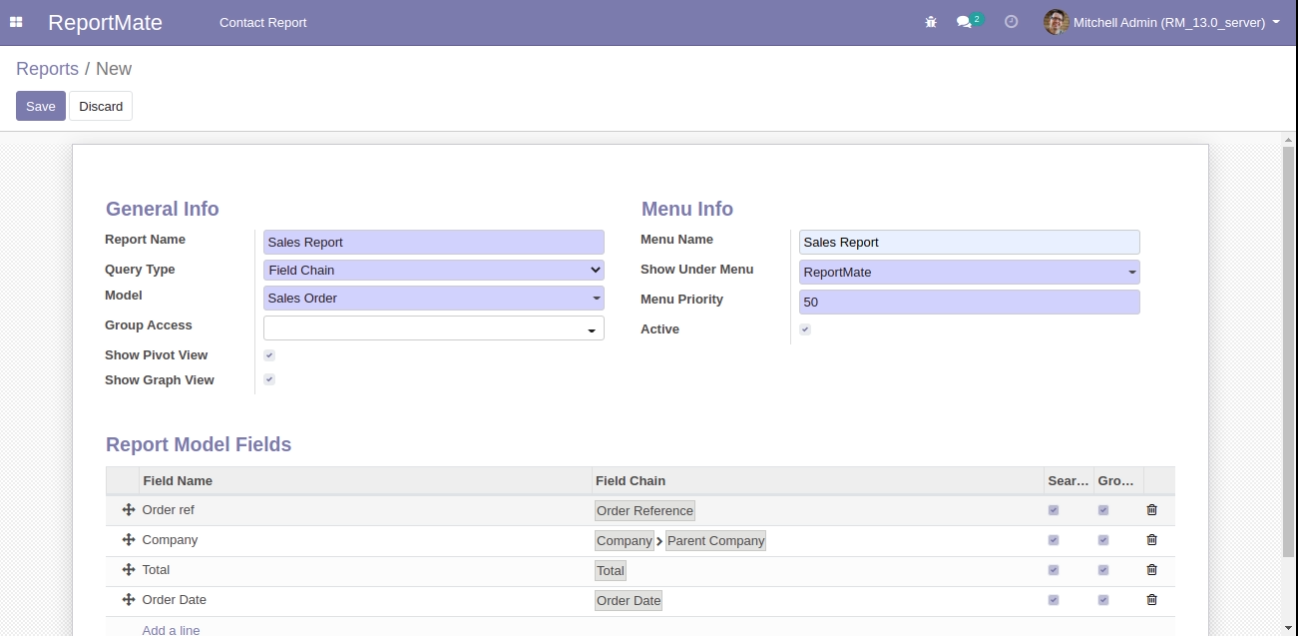Save the new report

(x=40, y=106)
